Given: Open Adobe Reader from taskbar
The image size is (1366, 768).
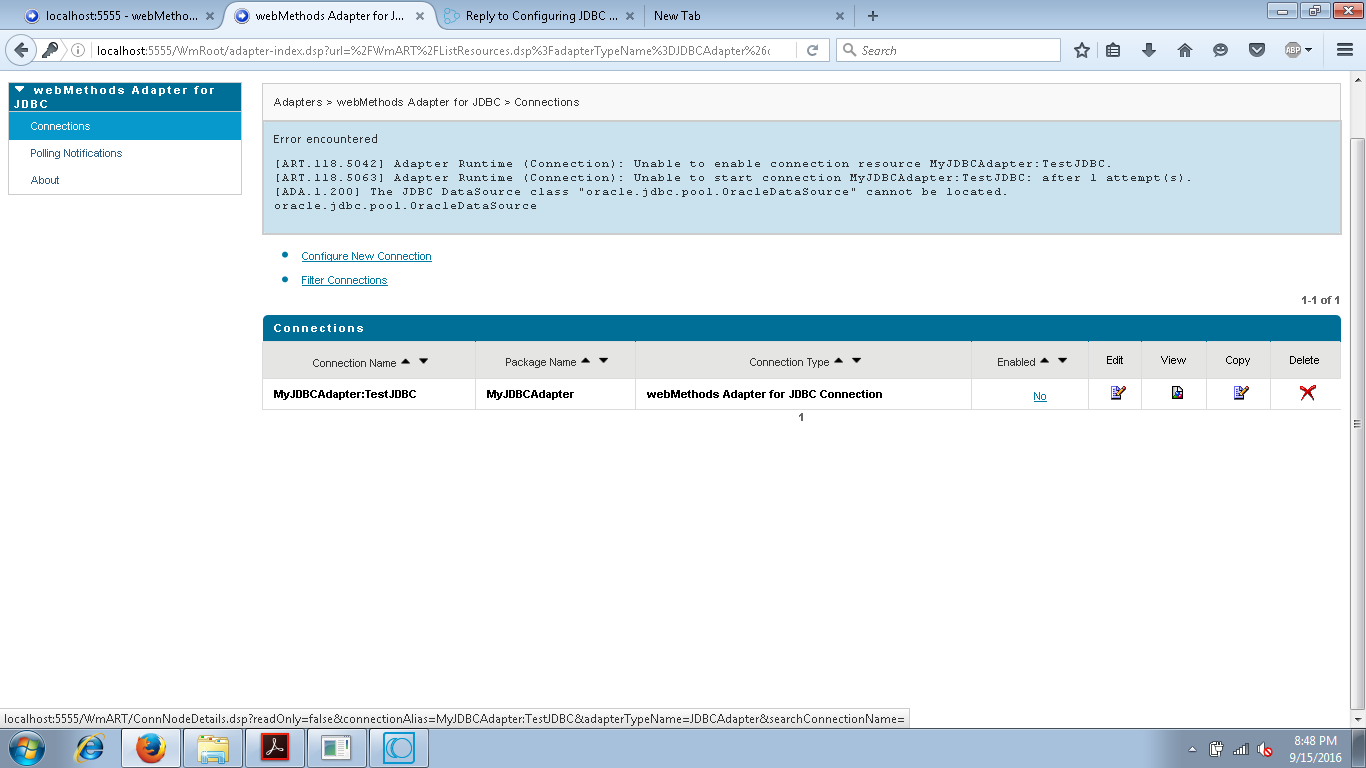Looking at the screenshot, I should [x=274, y=748].
